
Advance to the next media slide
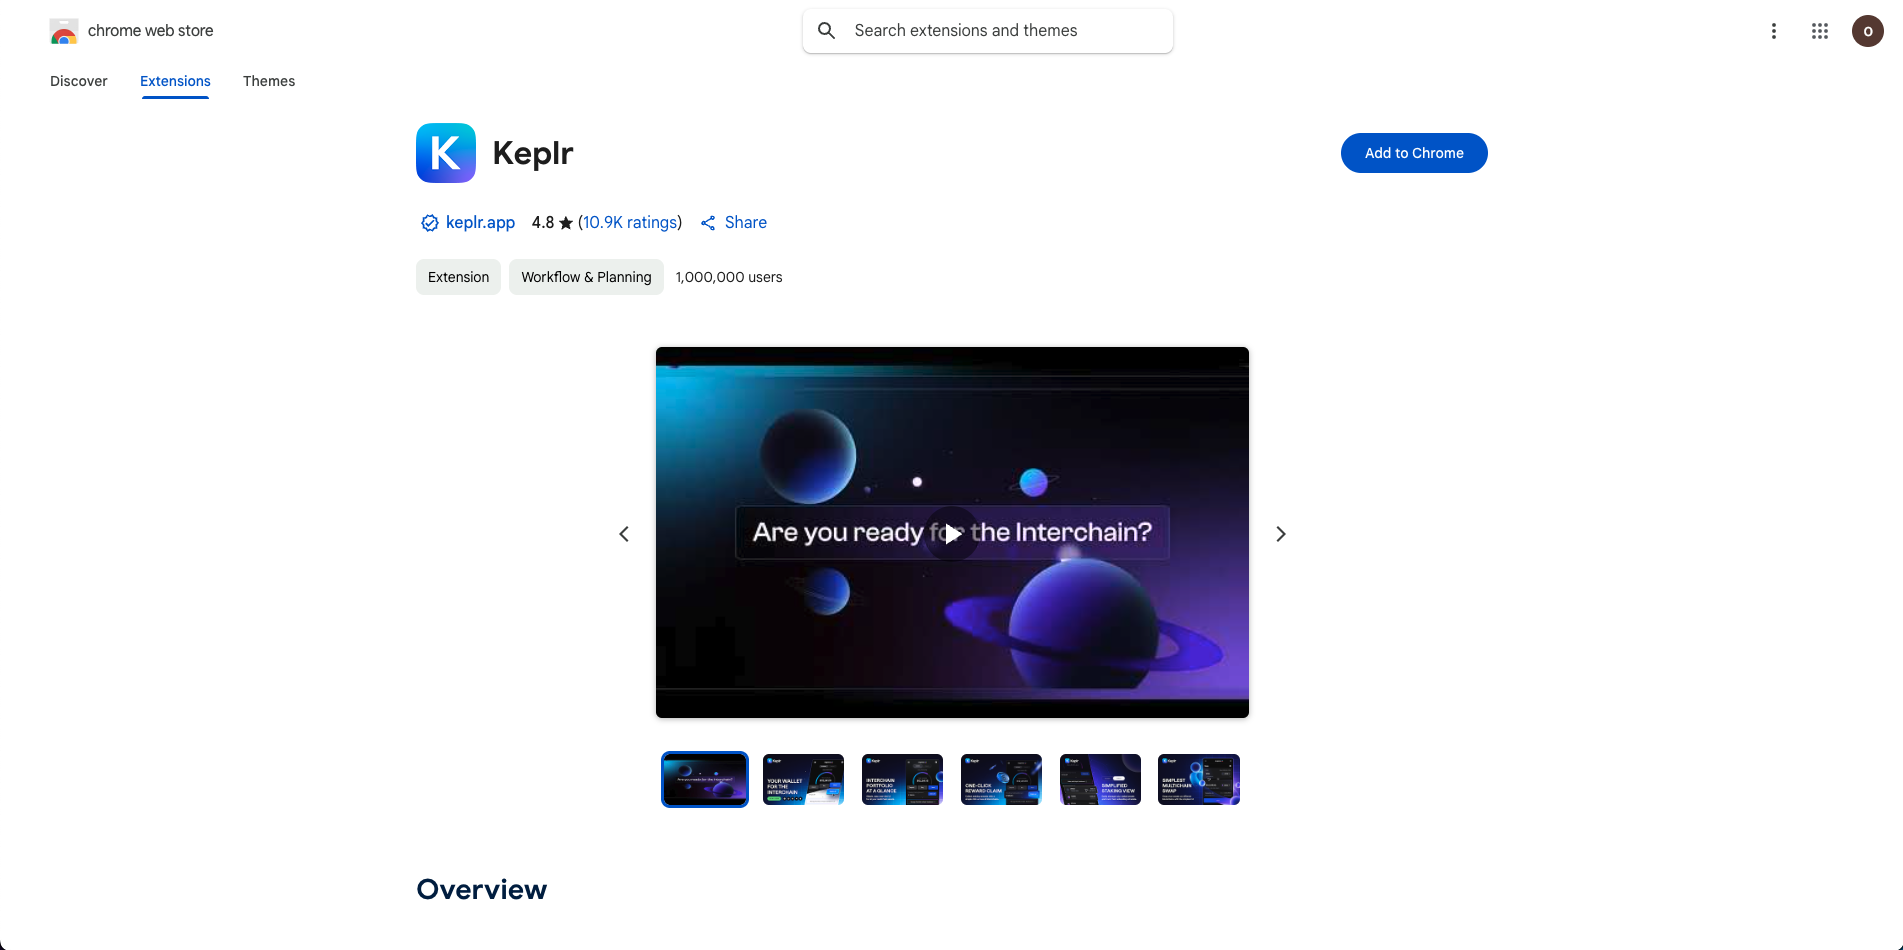click(x=1281, y=534)
